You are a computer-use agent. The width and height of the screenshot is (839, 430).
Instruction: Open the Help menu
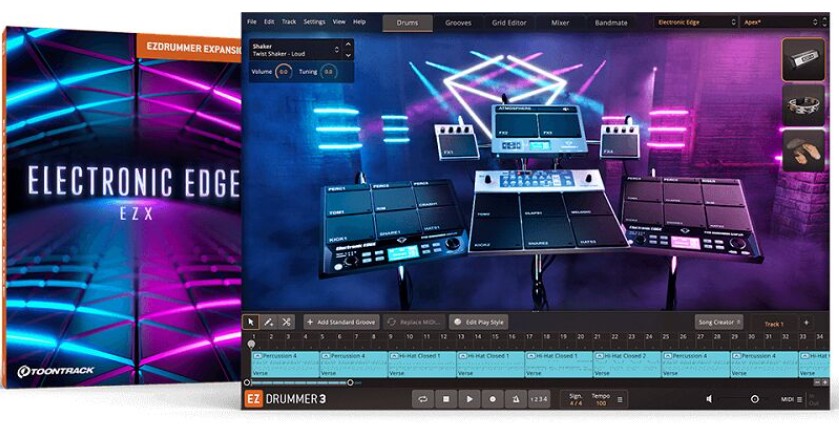[x=359, y=22]
